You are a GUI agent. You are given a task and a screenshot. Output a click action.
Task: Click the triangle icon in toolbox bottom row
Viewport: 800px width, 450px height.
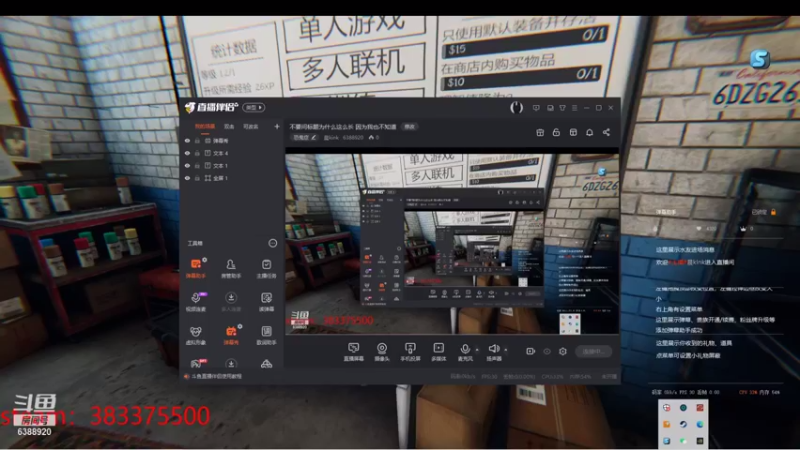click(x=266, y=364)
